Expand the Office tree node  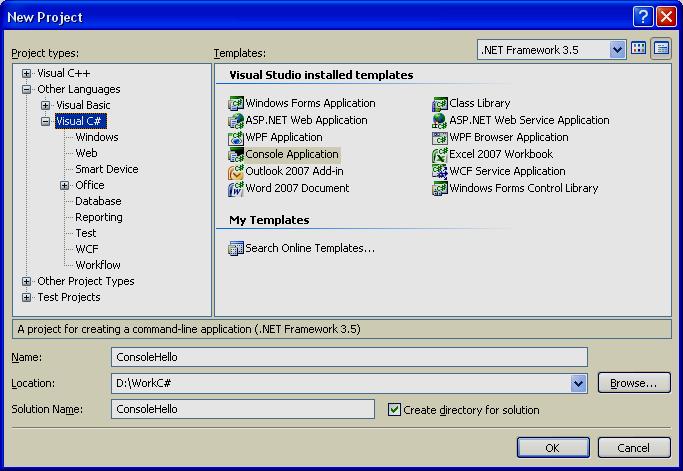point(64,186)
